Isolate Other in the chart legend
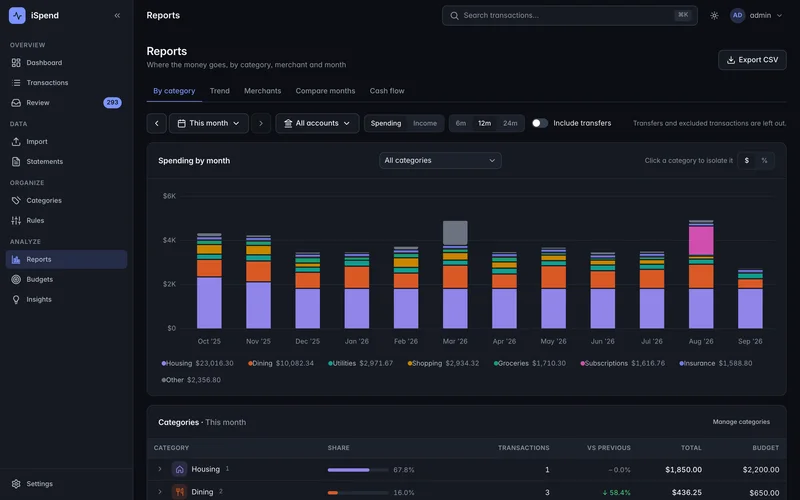The image size is (800, 500). [191, 380]
